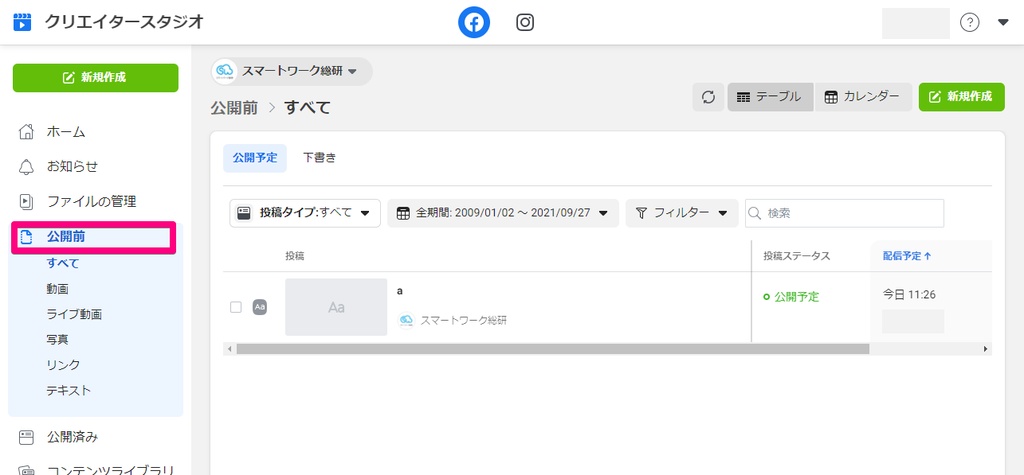Click the post title a
Viewport: 1024px width, 475px height.
[x=400, y=291]
